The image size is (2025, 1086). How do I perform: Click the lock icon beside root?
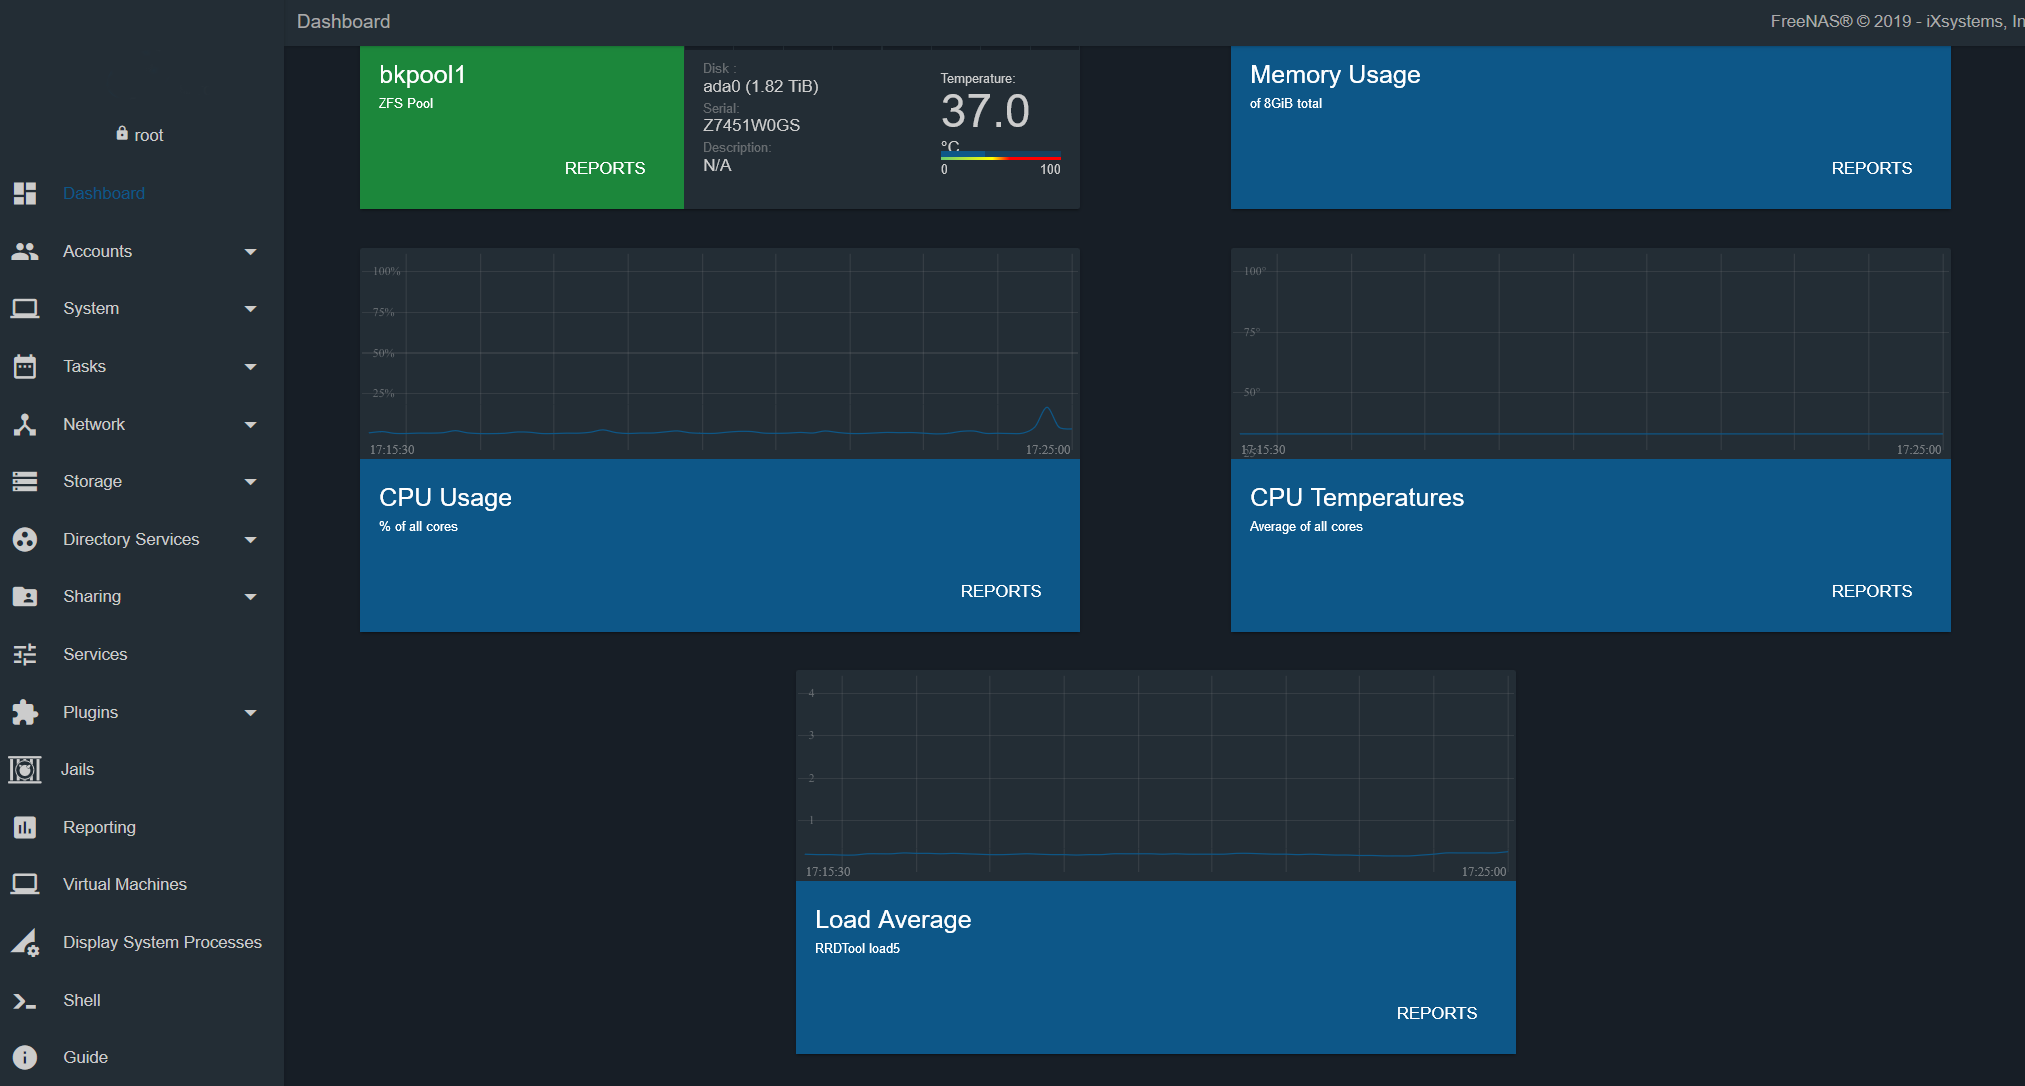122,133
